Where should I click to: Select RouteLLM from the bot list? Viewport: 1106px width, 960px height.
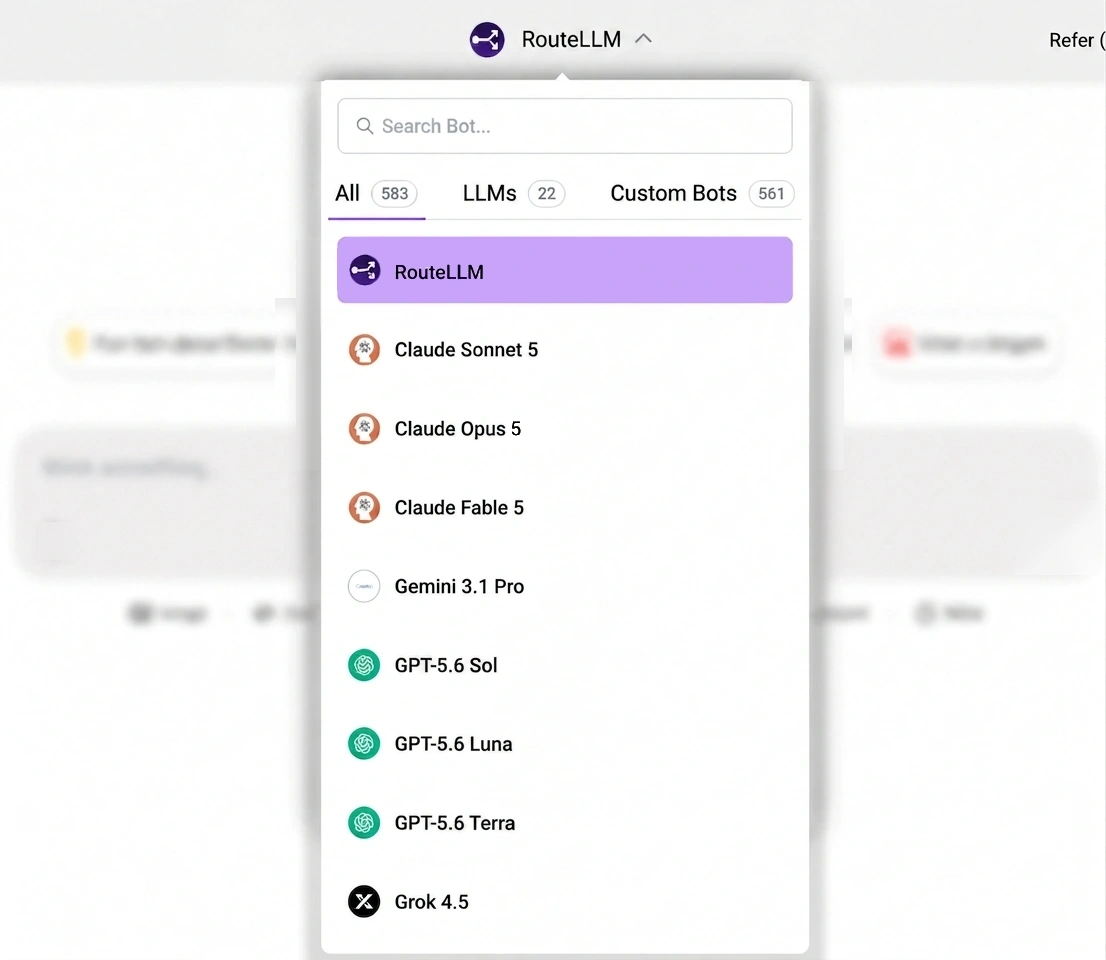point(564,270)
